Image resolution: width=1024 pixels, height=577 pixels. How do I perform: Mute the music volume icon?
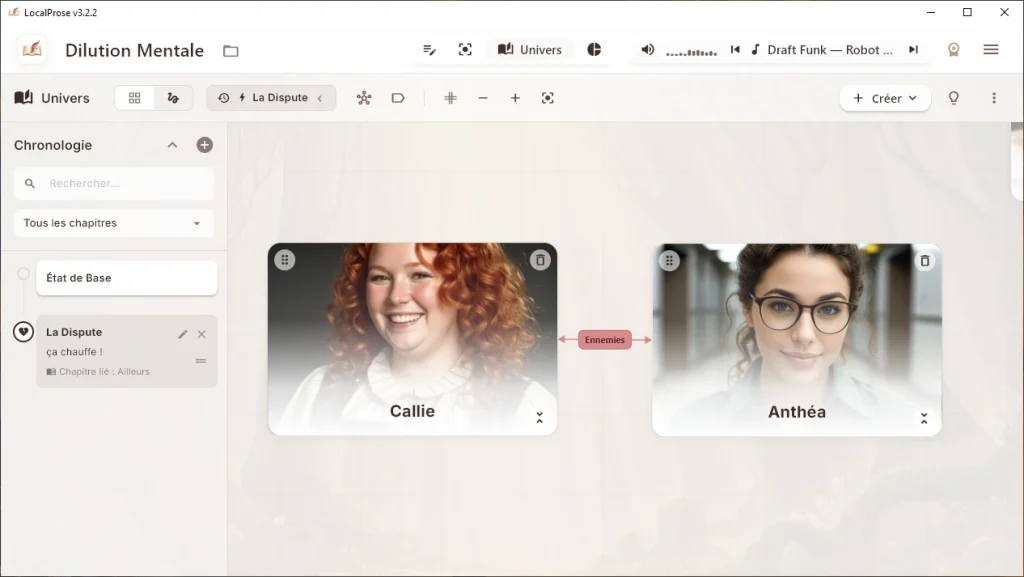[x=647, y=50]
